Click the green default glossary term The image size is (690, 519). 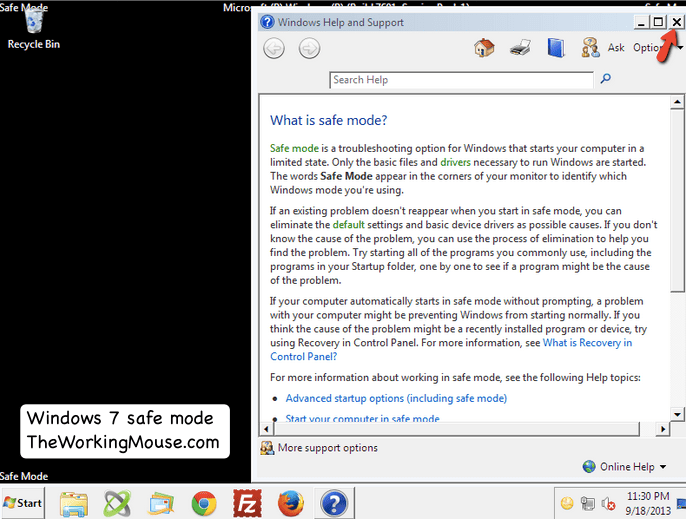[348, 225]
